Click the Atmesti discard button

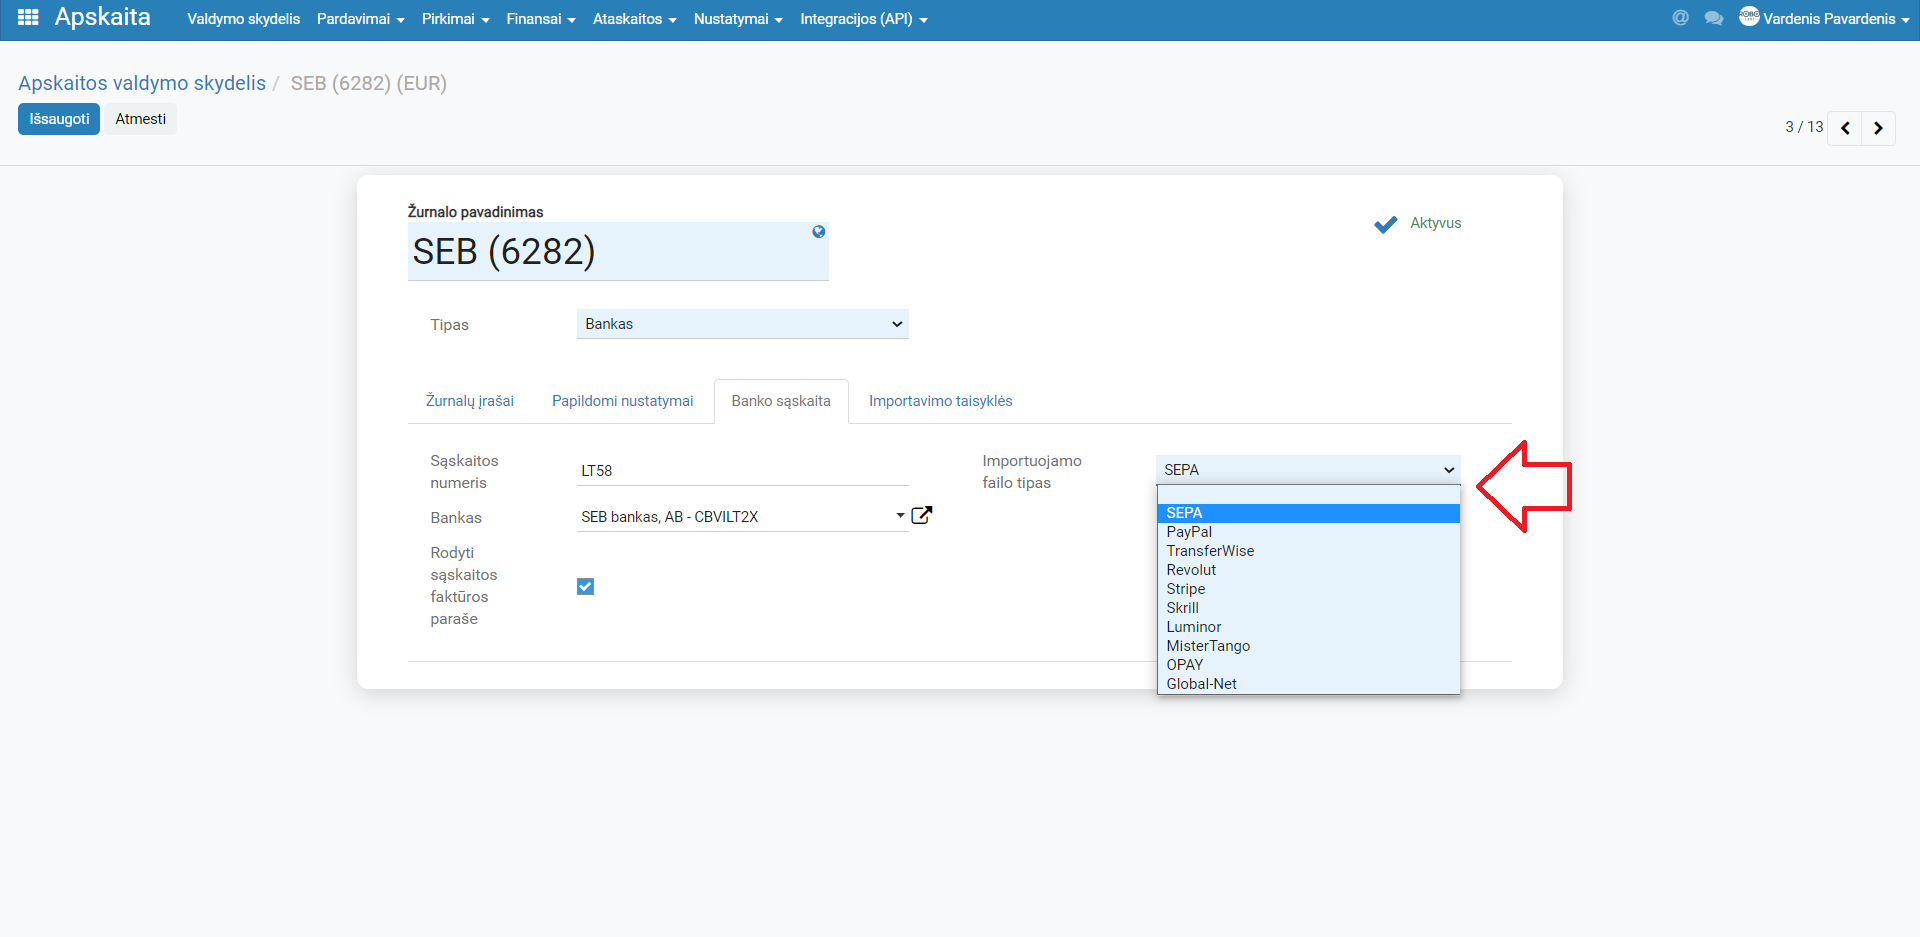pyautogui.click(x=141, y=119)
